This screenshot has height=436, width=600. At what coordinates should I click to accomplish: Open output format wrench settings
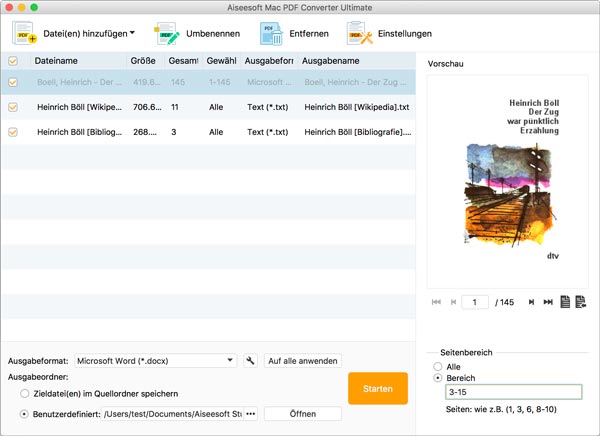(250, 361)
